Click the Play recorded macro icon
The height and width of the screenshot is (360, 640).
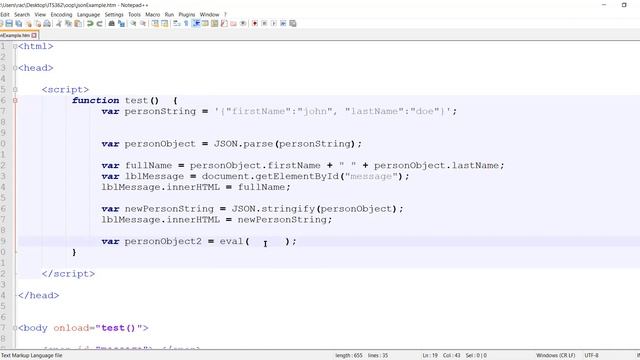[274, 24]
